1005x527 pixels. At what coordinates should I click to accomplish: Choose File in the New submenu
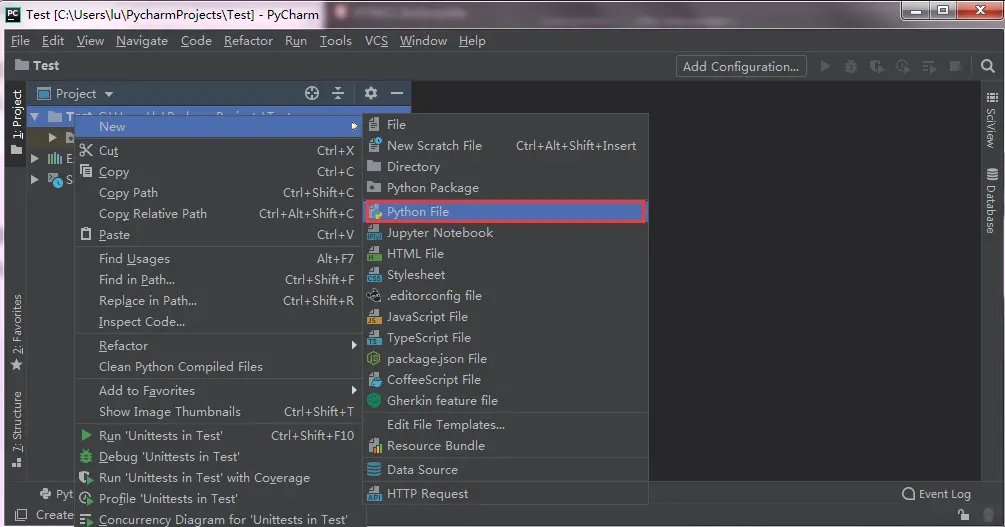tap(506, 124)
